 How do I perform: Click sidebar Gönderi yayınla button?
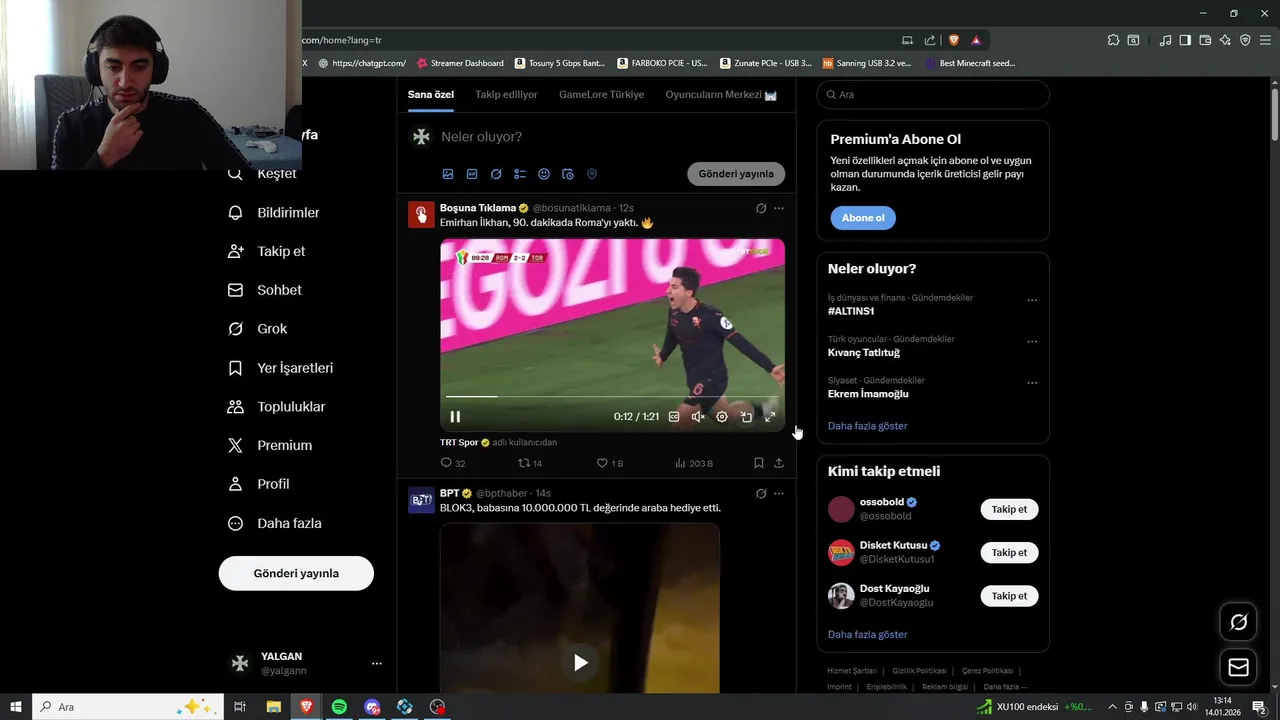296,573
